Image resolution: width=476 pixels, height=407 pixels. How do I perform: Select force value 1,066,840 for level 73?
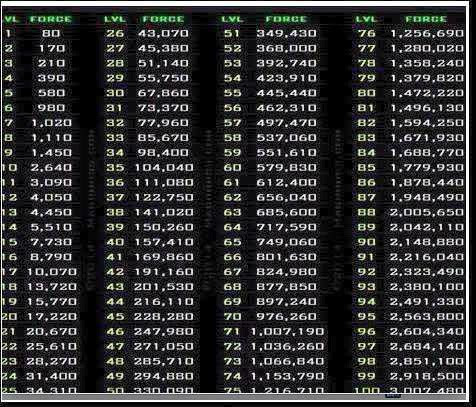(287, 361)
